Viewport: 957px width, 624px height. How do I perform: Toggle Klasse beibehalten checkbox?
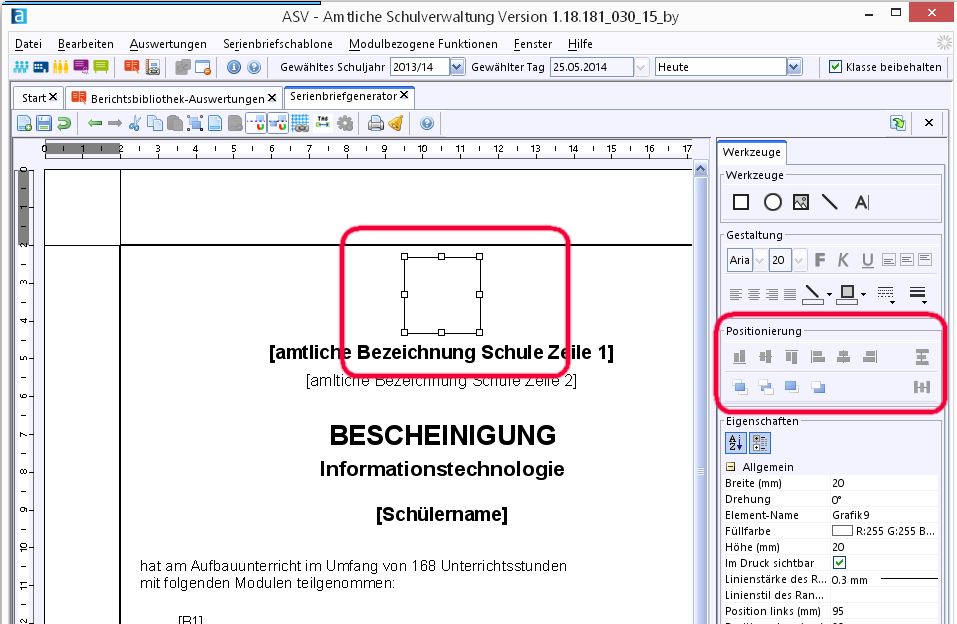click(x=835, y=67)
